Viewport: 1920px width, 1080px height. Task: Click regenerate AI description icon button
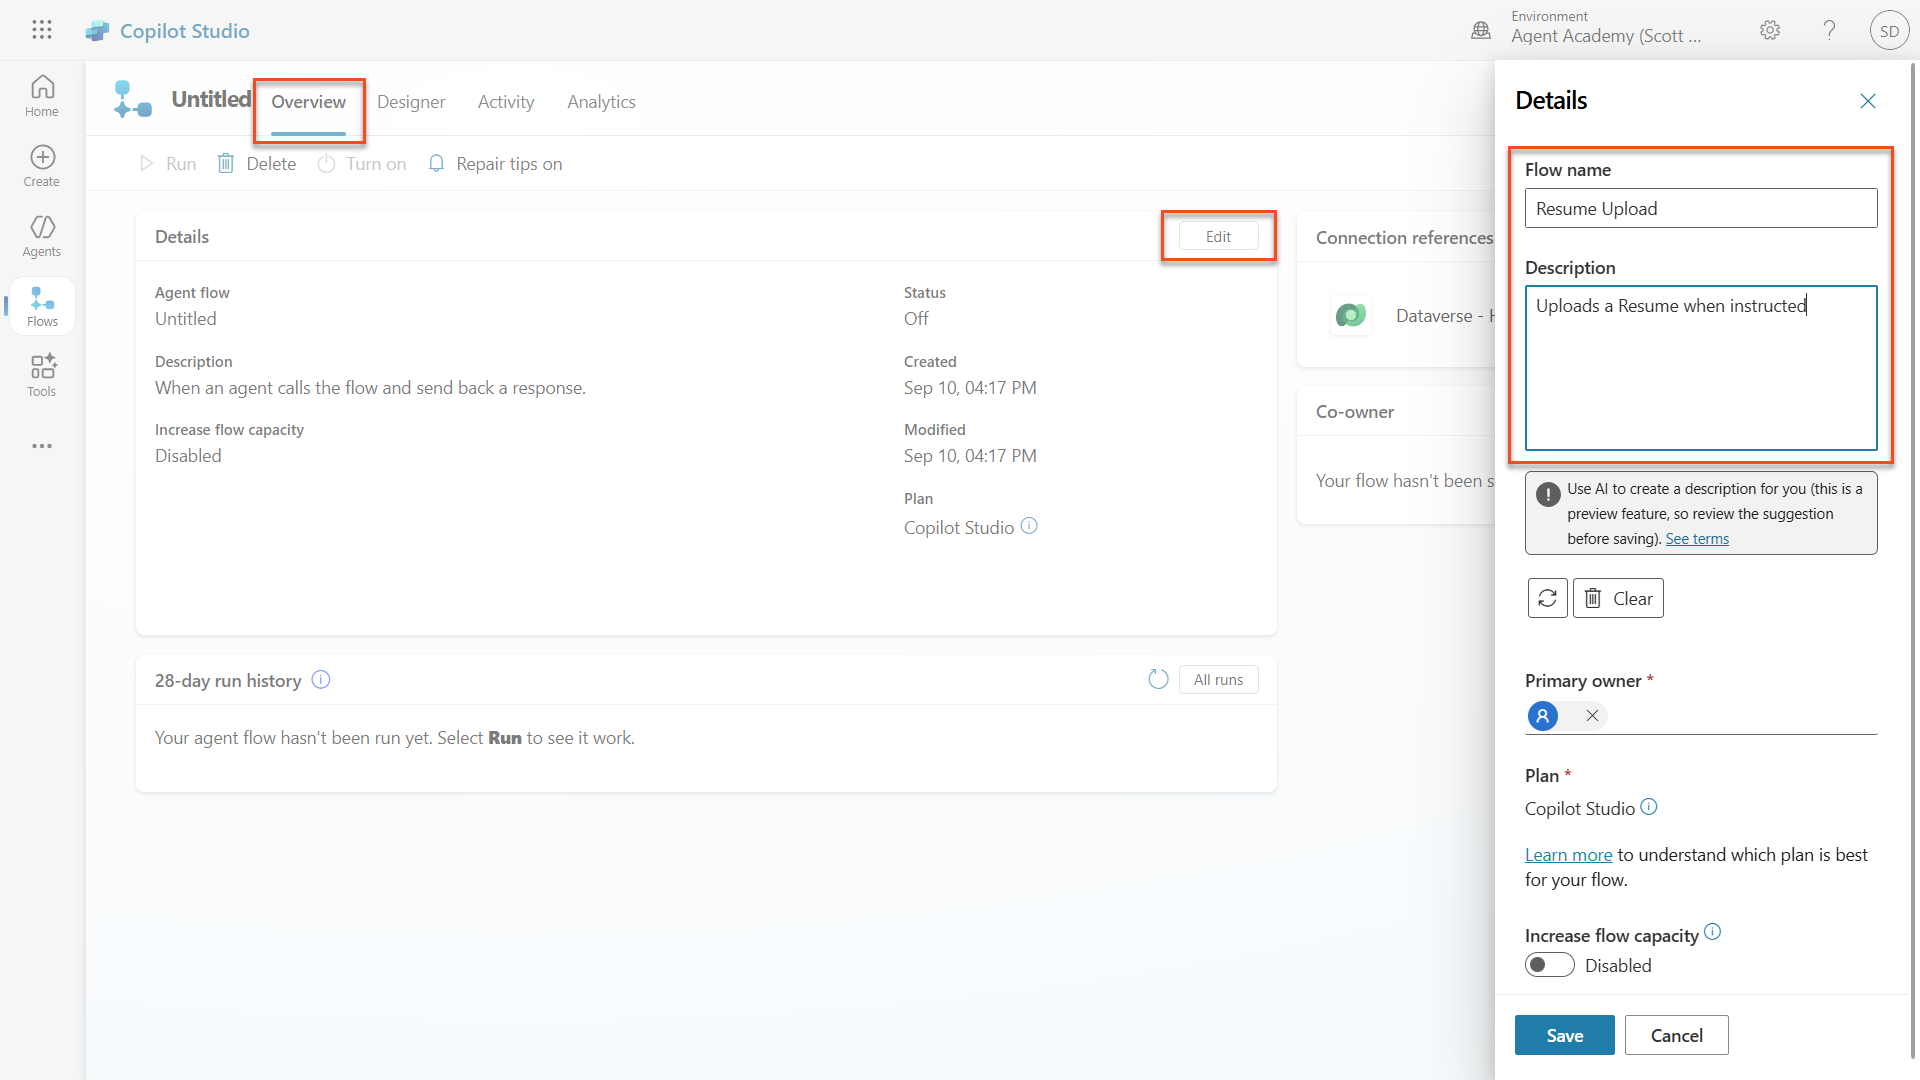tap(1547, 598)
